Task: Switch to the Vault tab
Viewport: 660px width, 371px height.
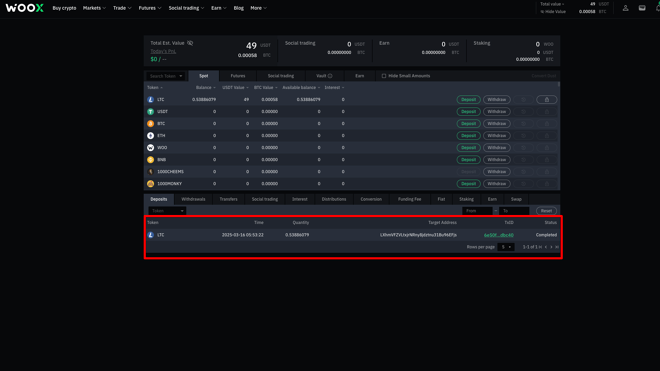Action: tap(324, 76)
